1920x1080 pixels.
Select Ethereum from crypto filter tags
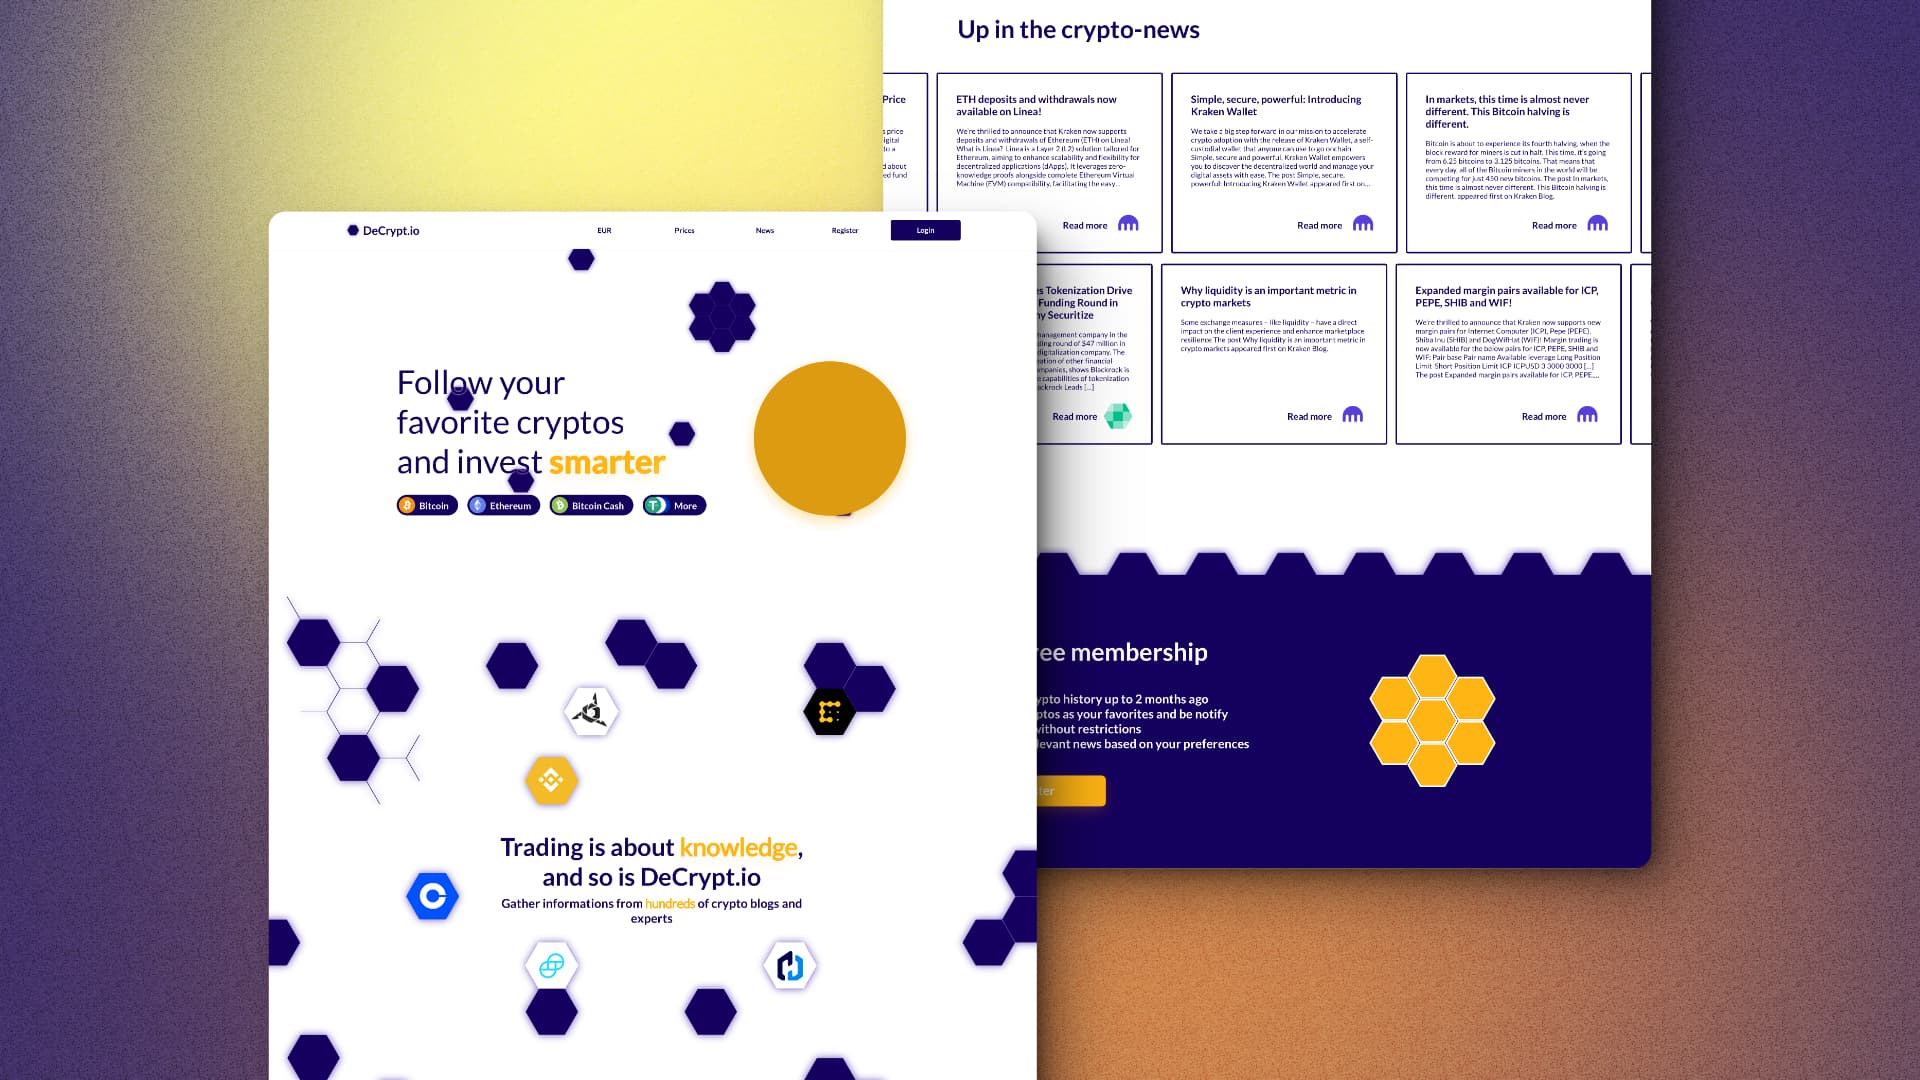pyautogui.click(x=502, y=505)
